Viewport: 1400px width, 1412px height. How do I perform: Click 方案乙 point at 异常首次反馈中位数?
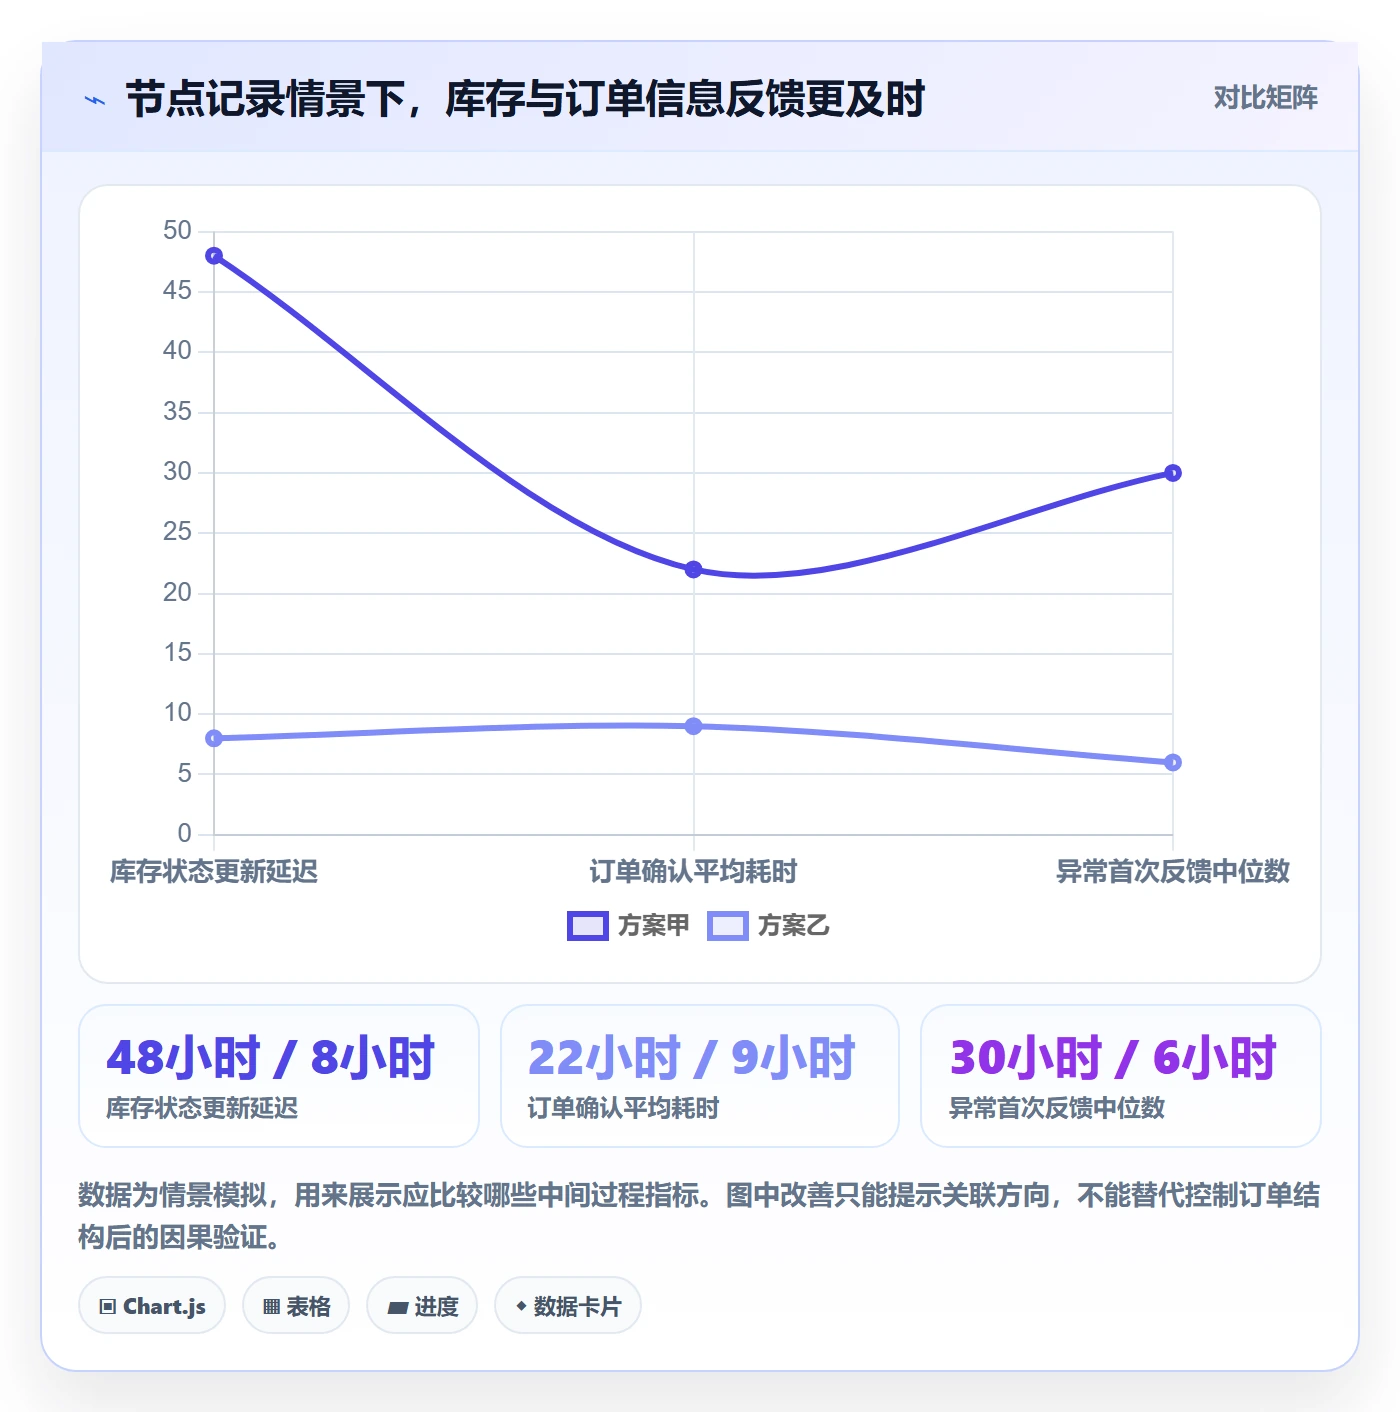click(x=1173, y=762)
